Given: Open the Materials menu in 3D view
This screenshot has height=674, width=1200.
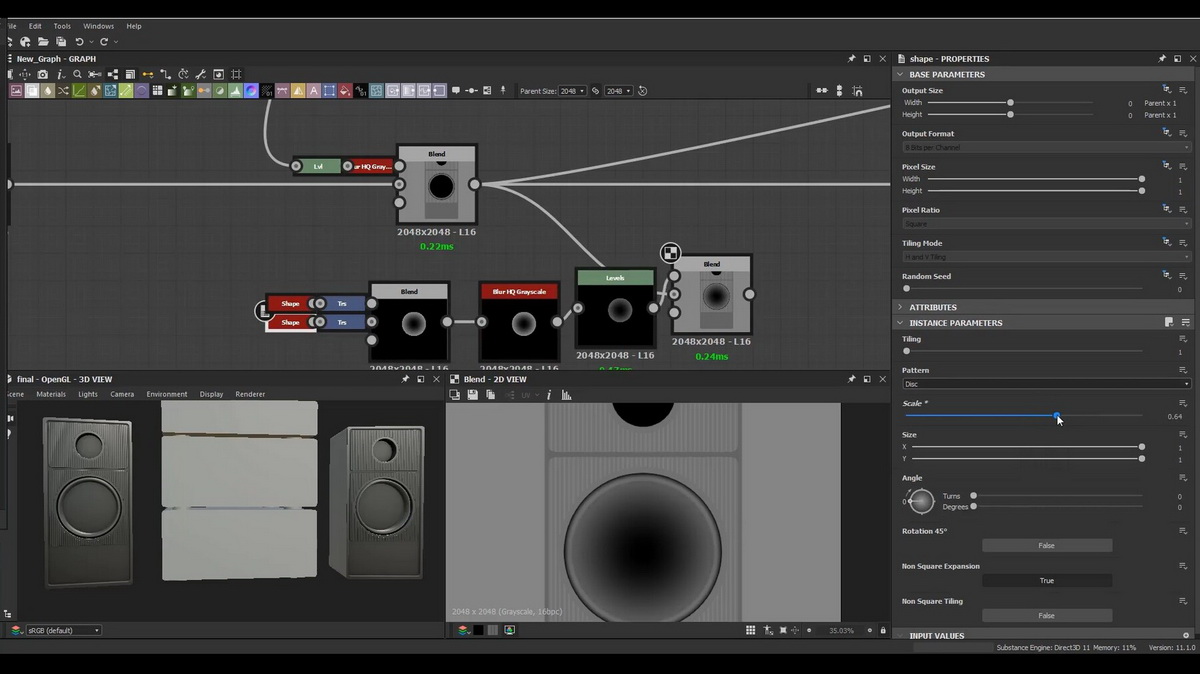Looking at the screenshot, I should (51, 394).
